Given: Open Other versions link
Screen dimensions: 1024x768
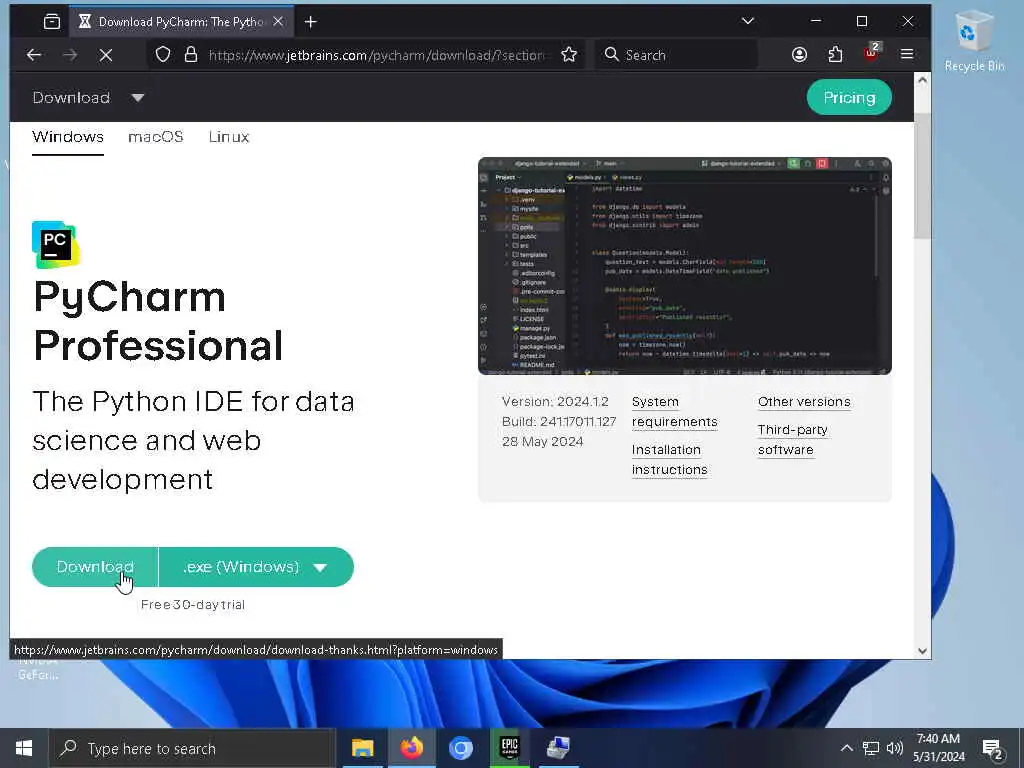Looking at the screenshot, I should (x=804, y=402).
